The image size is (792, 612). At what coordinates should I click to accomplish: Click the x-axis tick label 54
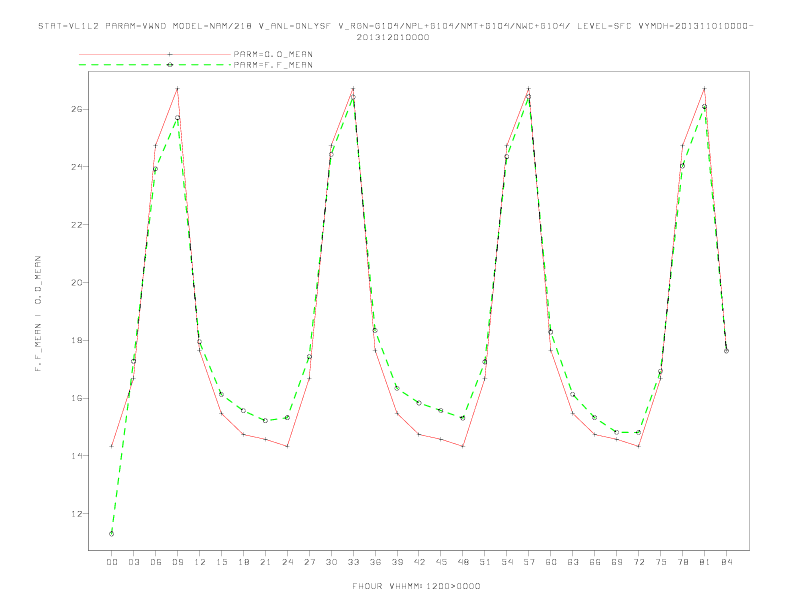(507, 562)
